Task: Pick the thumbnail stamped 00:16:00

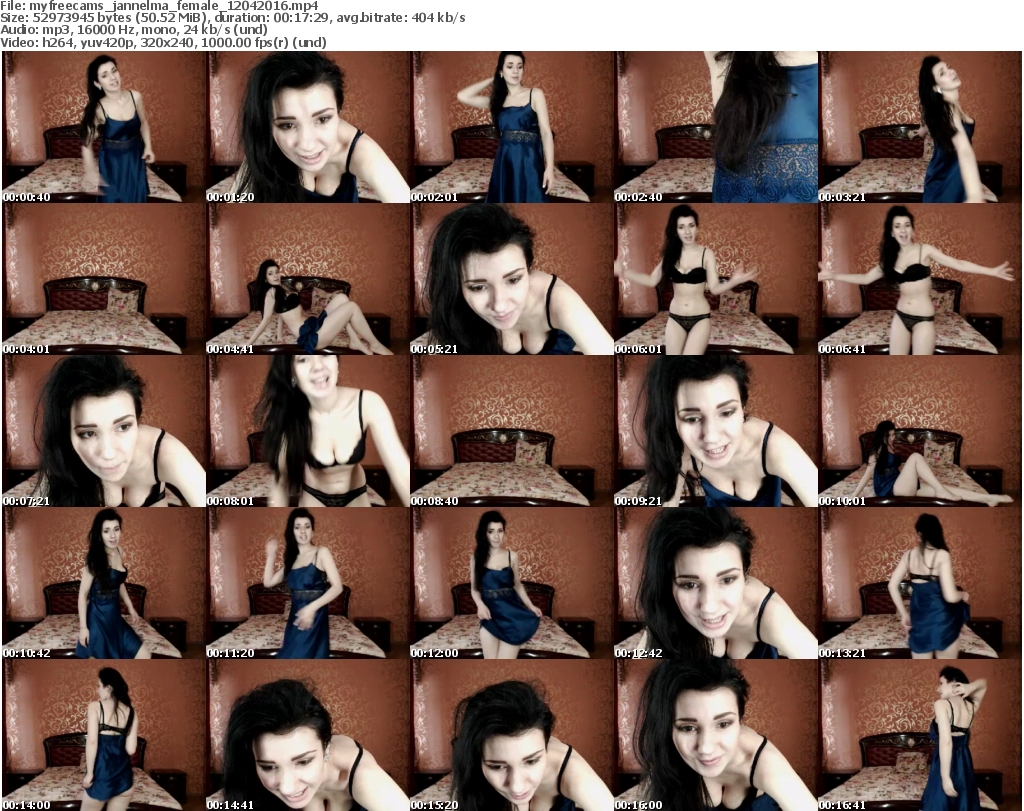Action: tap(716, 735)
